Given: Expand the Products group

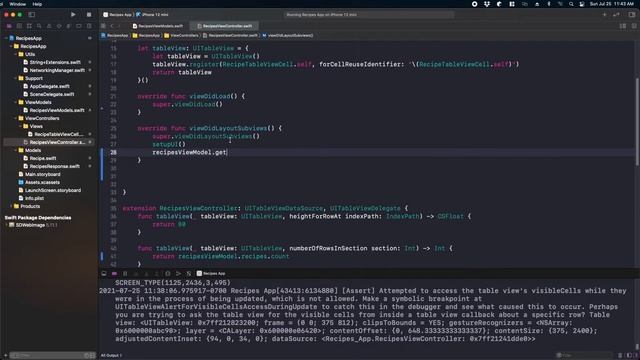Looking at the screenshot, I should [11, 206].
